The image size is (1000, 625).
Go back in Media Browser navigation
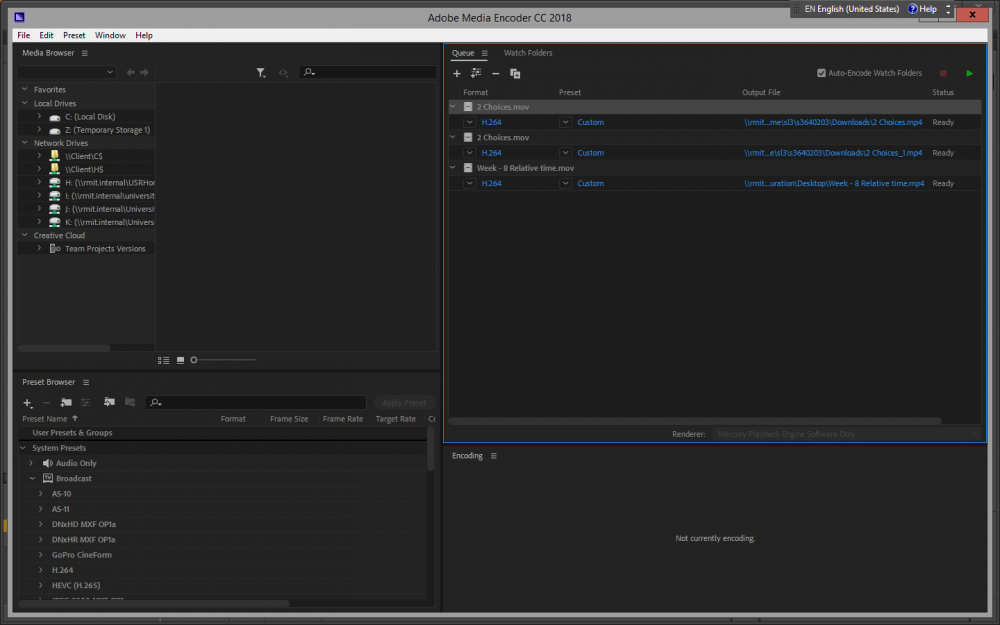(x=131, y=73)
